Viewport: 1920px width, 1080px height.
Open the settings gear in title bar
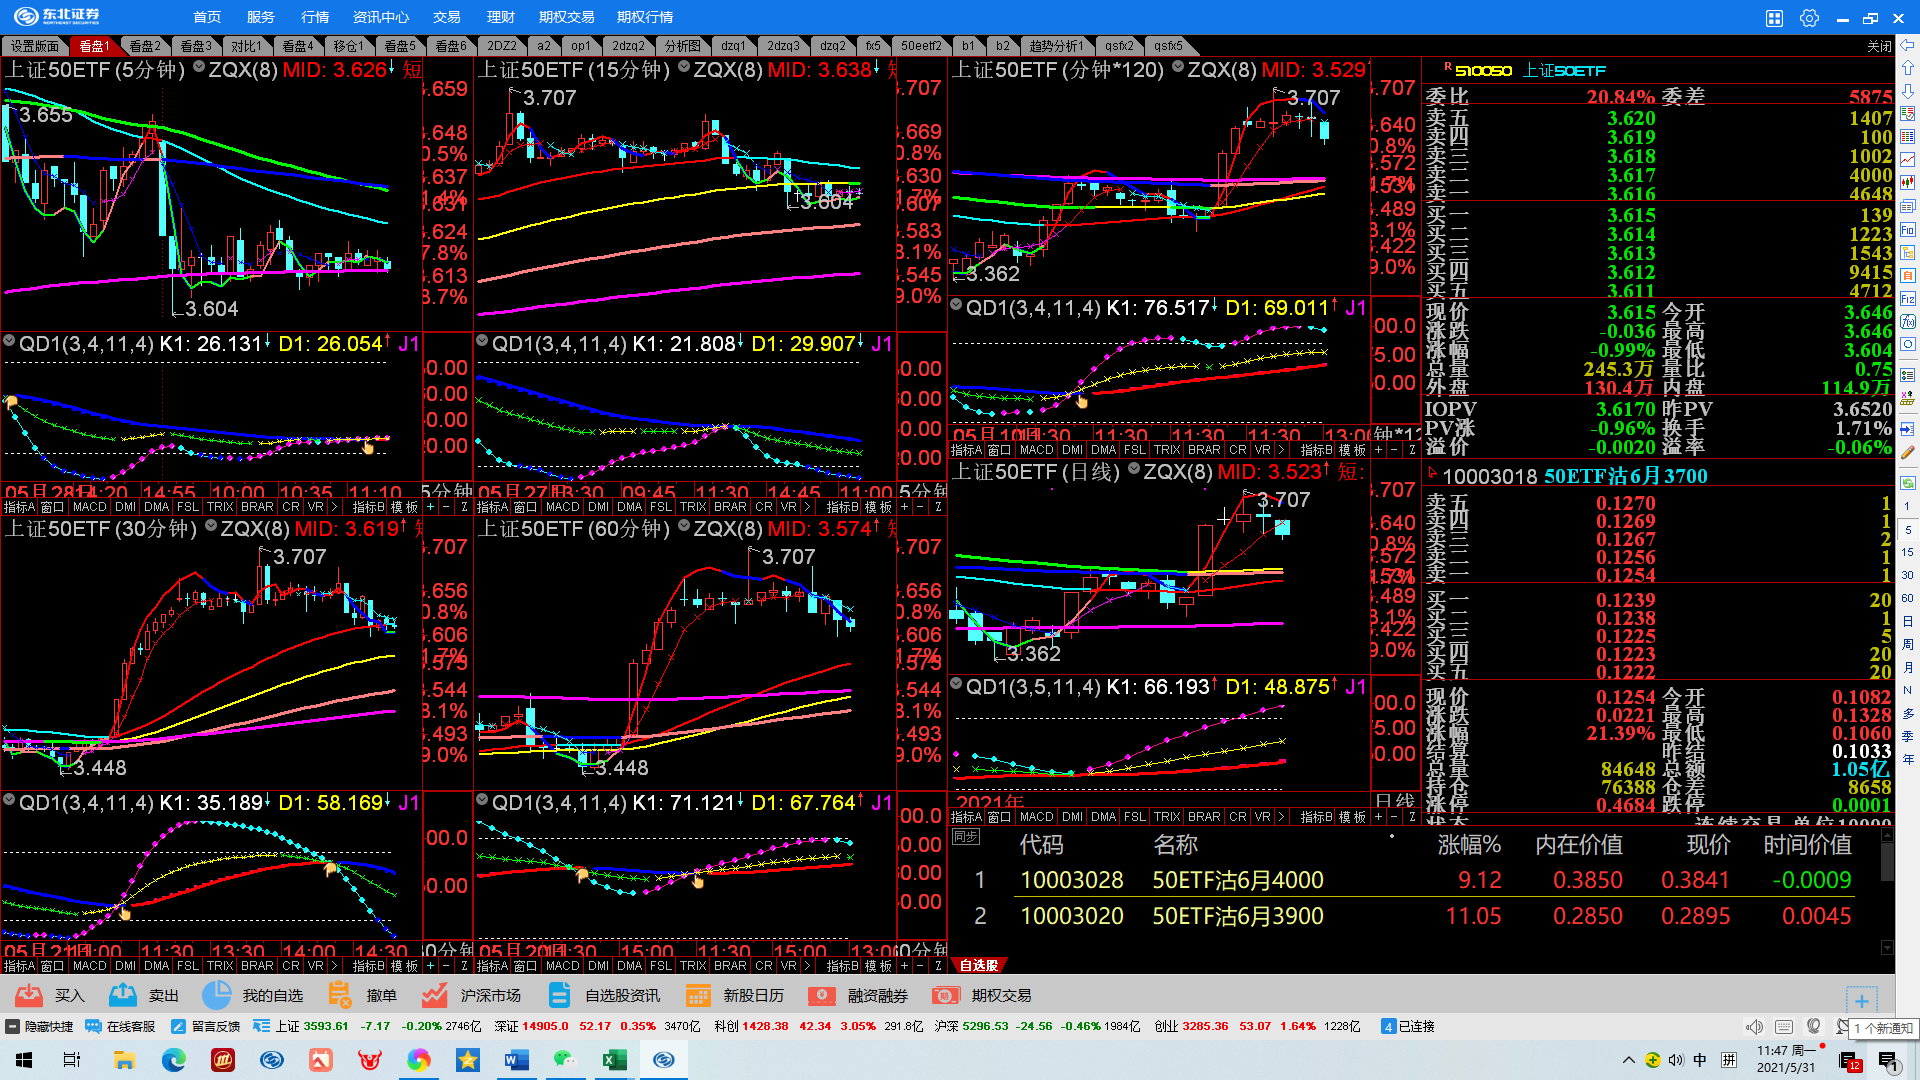coord(1808,18)
